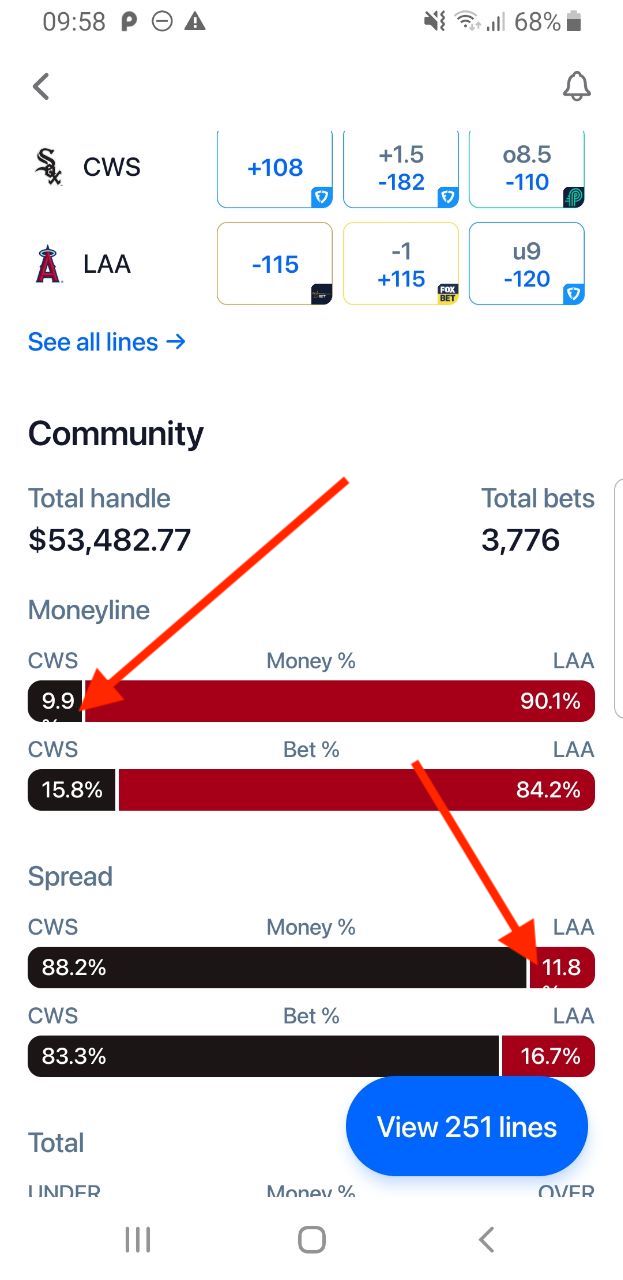The image size is (623, 1280).
Task: Select CWS spread +1.5 -182 odds
Action: click(x=401, y=167)
